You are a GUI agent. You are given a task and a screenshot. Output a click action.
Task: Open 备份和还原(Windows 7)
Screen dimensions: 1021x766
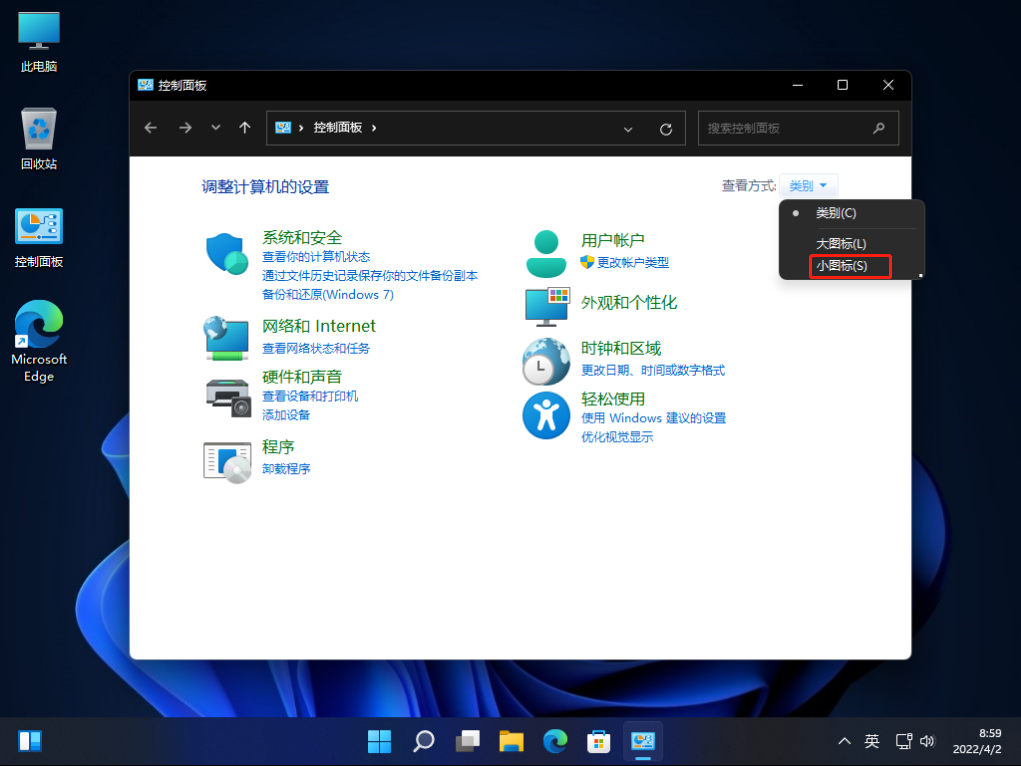(x=328, y=294)
